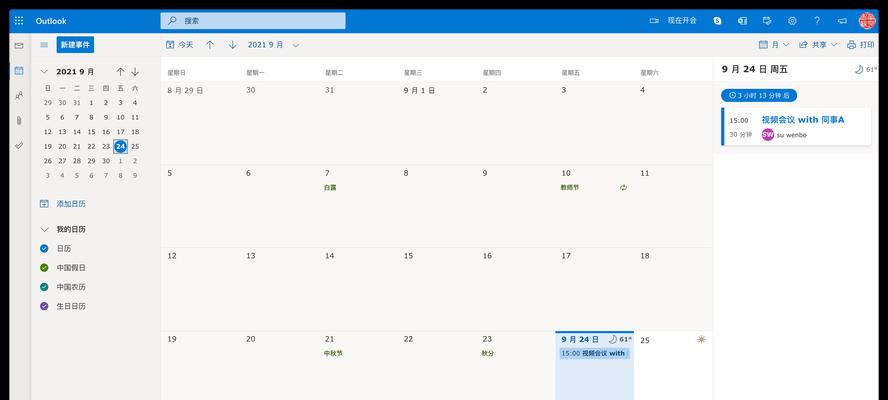This screenshot has height=400, width=888.
Task: Click the sun weather icon on 25th
Action: (701, 339)
